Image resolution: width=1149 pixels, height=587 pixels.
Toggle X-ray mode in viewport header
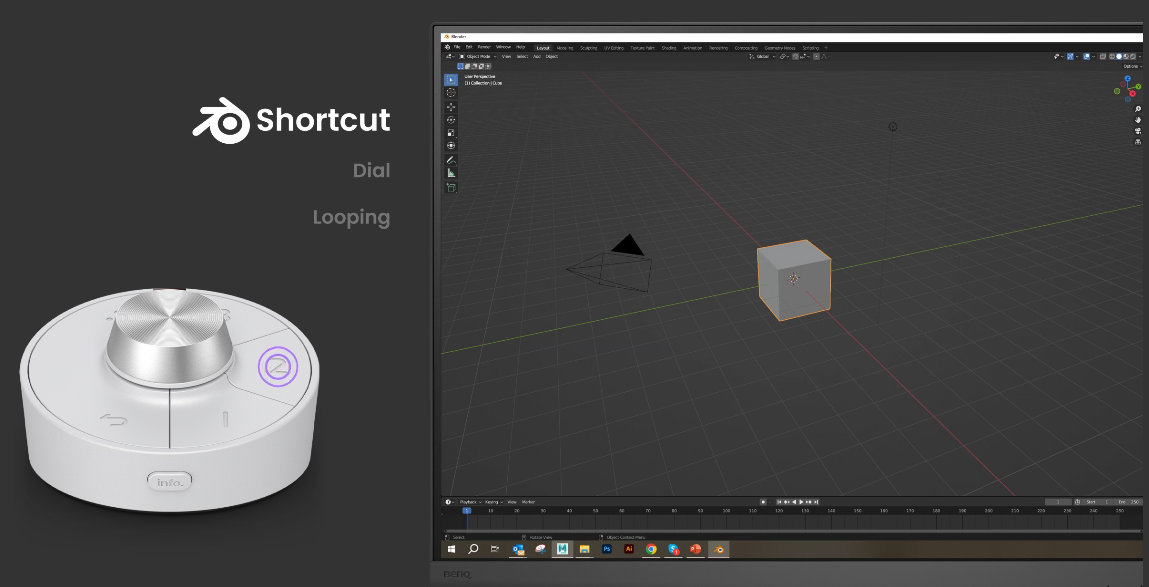pos(1103,57)
